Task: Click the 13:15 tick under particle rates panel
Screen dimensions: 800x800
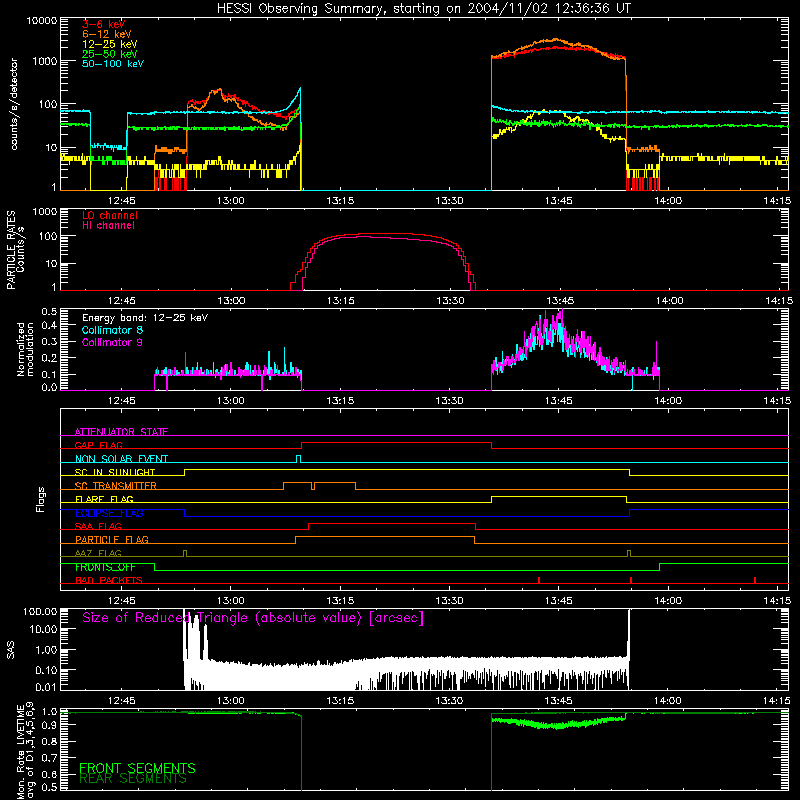Action: pos(341,301)
